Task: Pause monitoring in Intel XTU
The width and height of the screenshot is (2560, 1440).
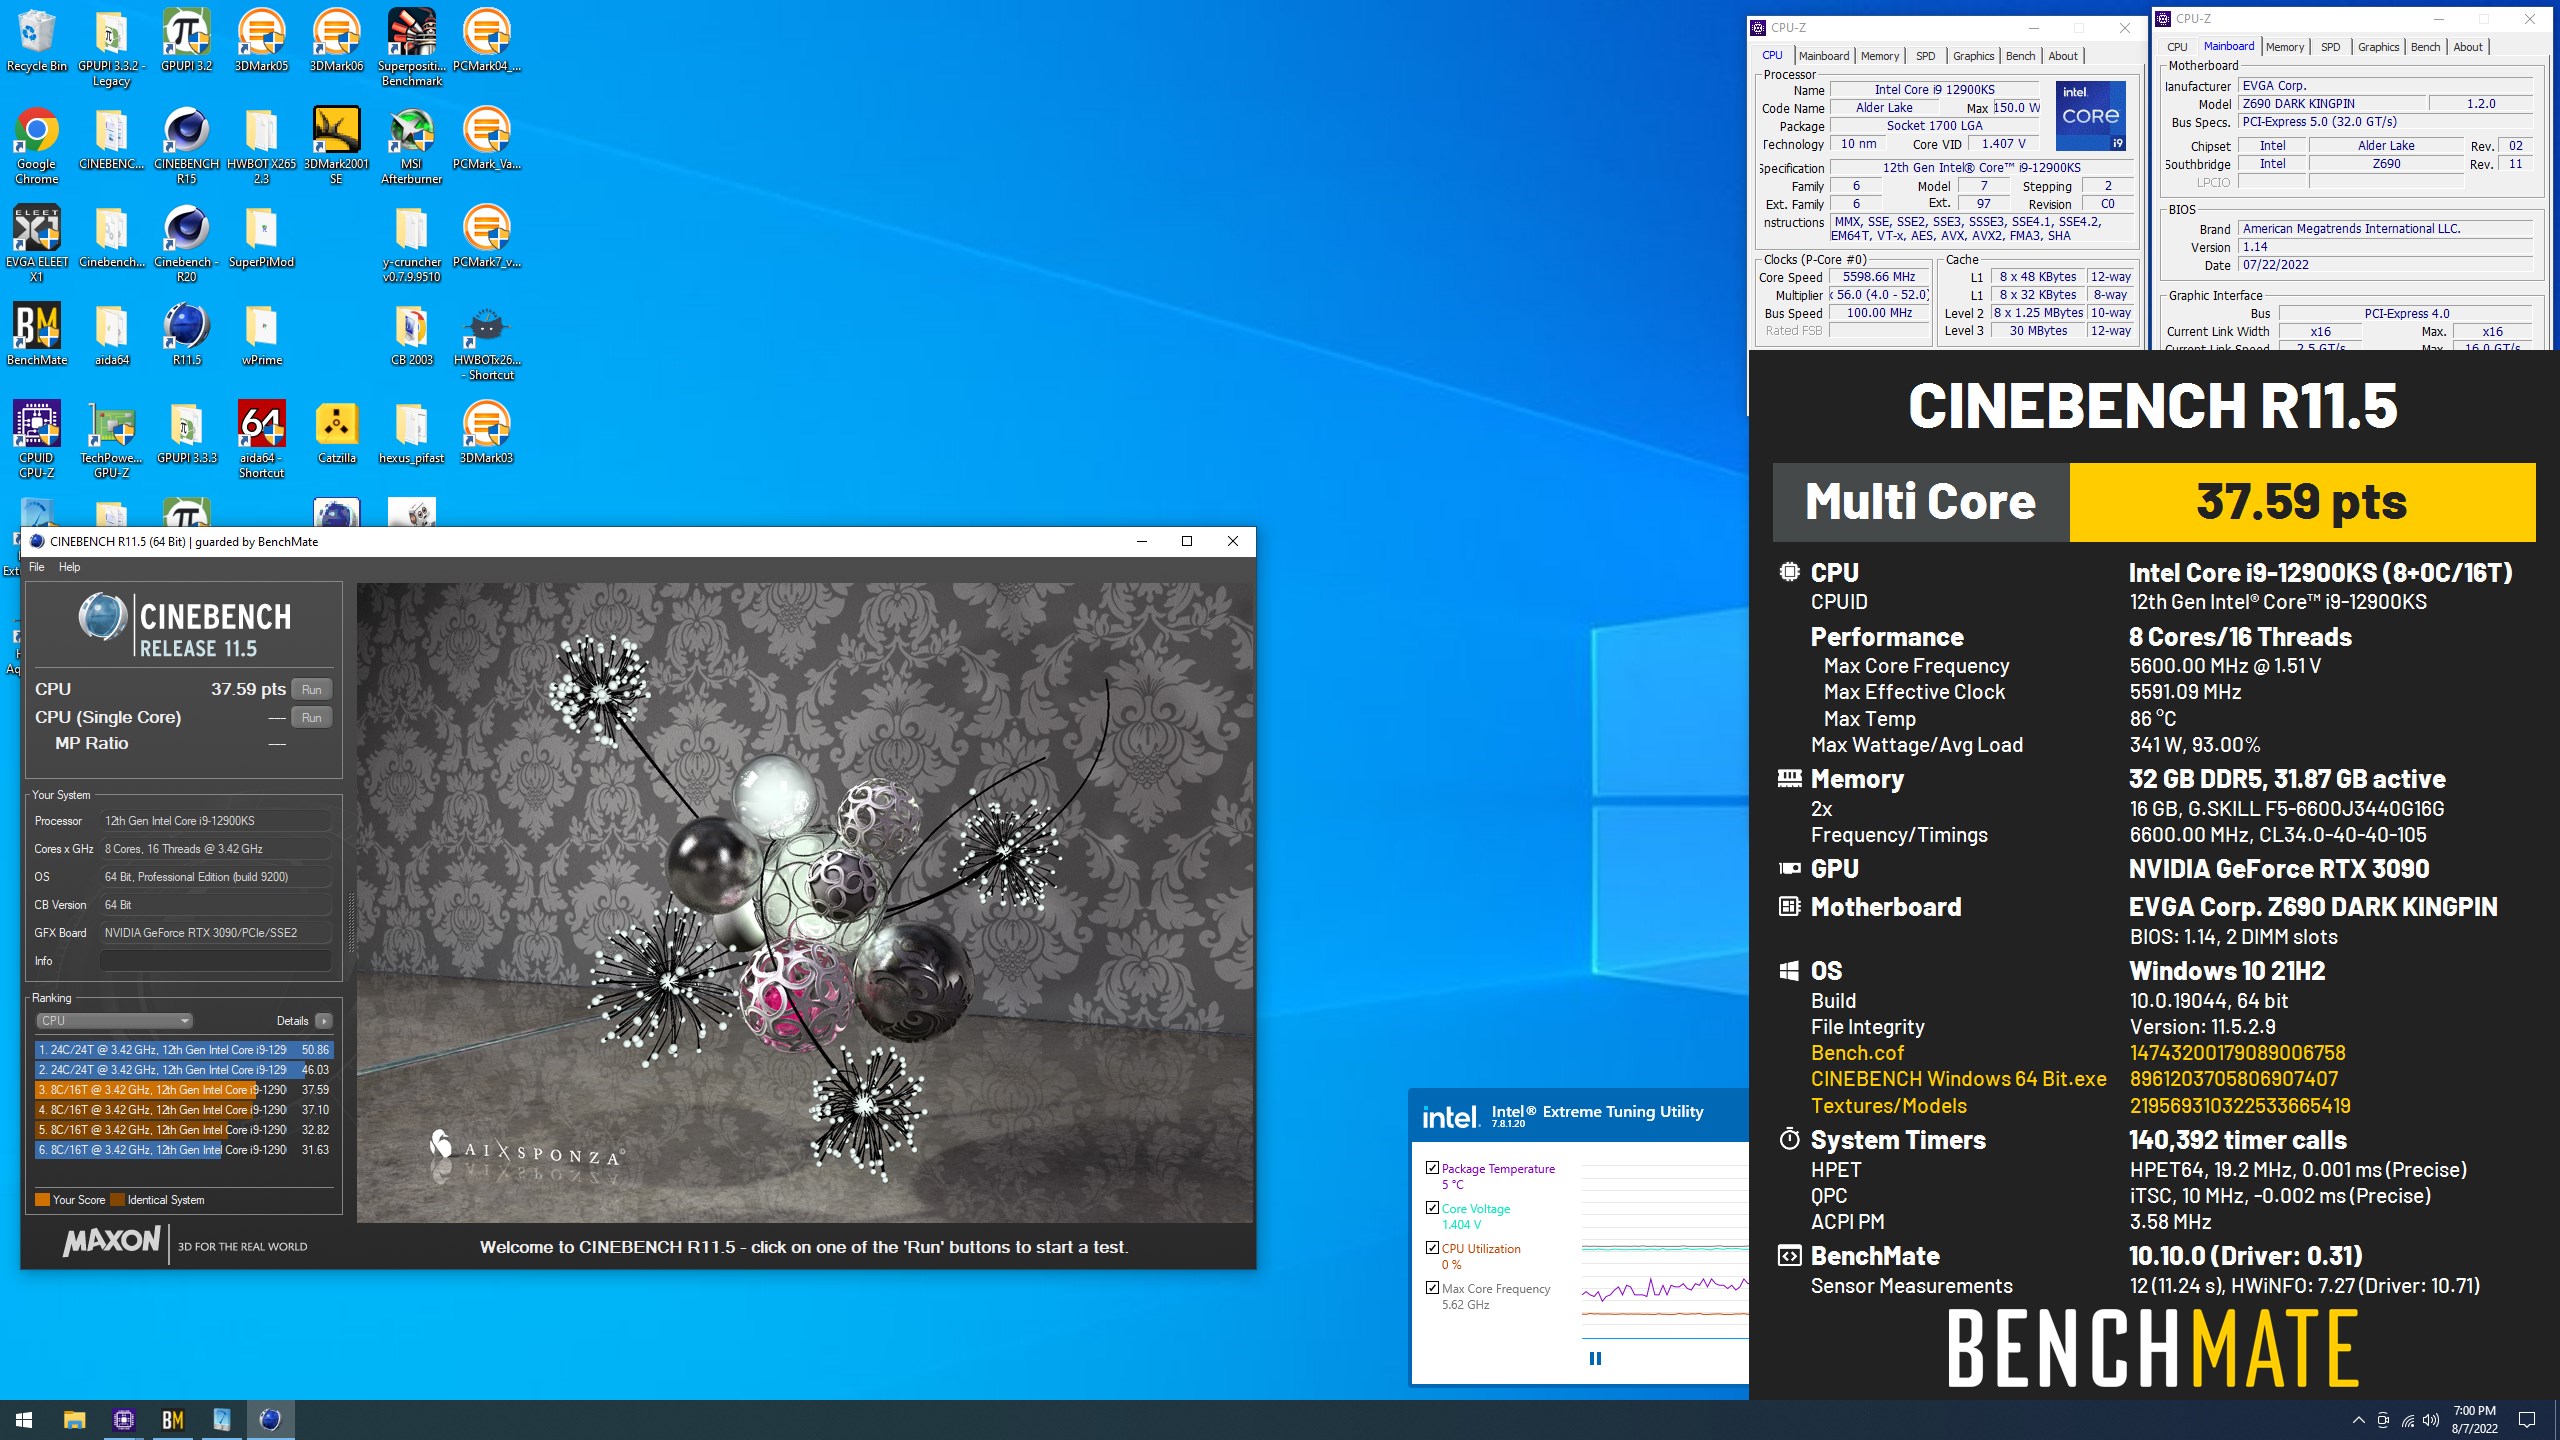Action: coord(1595,1358)
